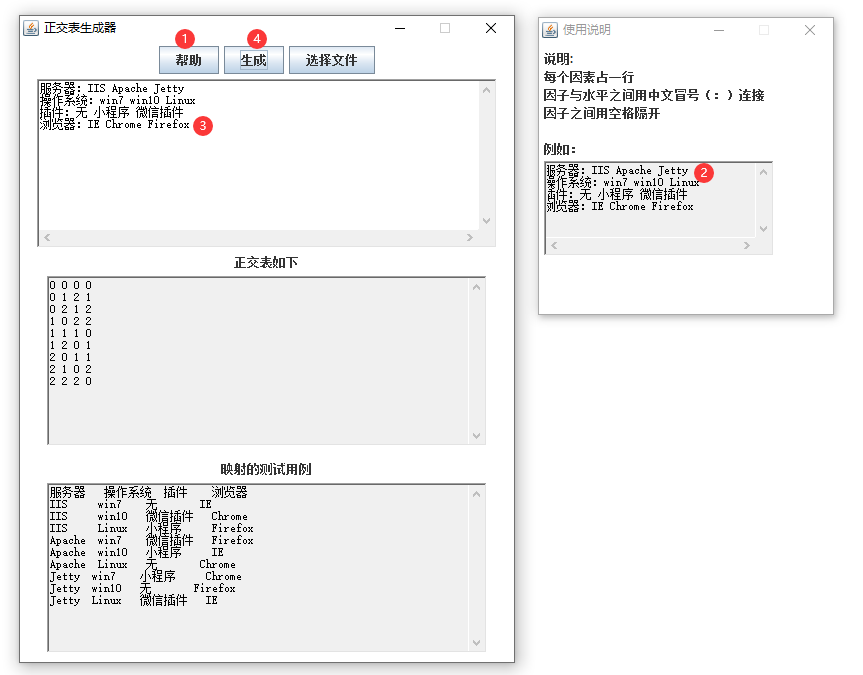Open the 选择文件 file chooser button

[x=331, y=60]
